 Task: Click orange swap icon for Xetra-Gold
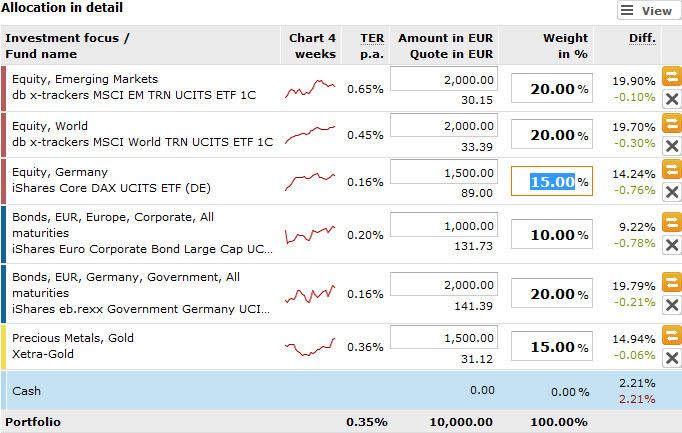672,335
